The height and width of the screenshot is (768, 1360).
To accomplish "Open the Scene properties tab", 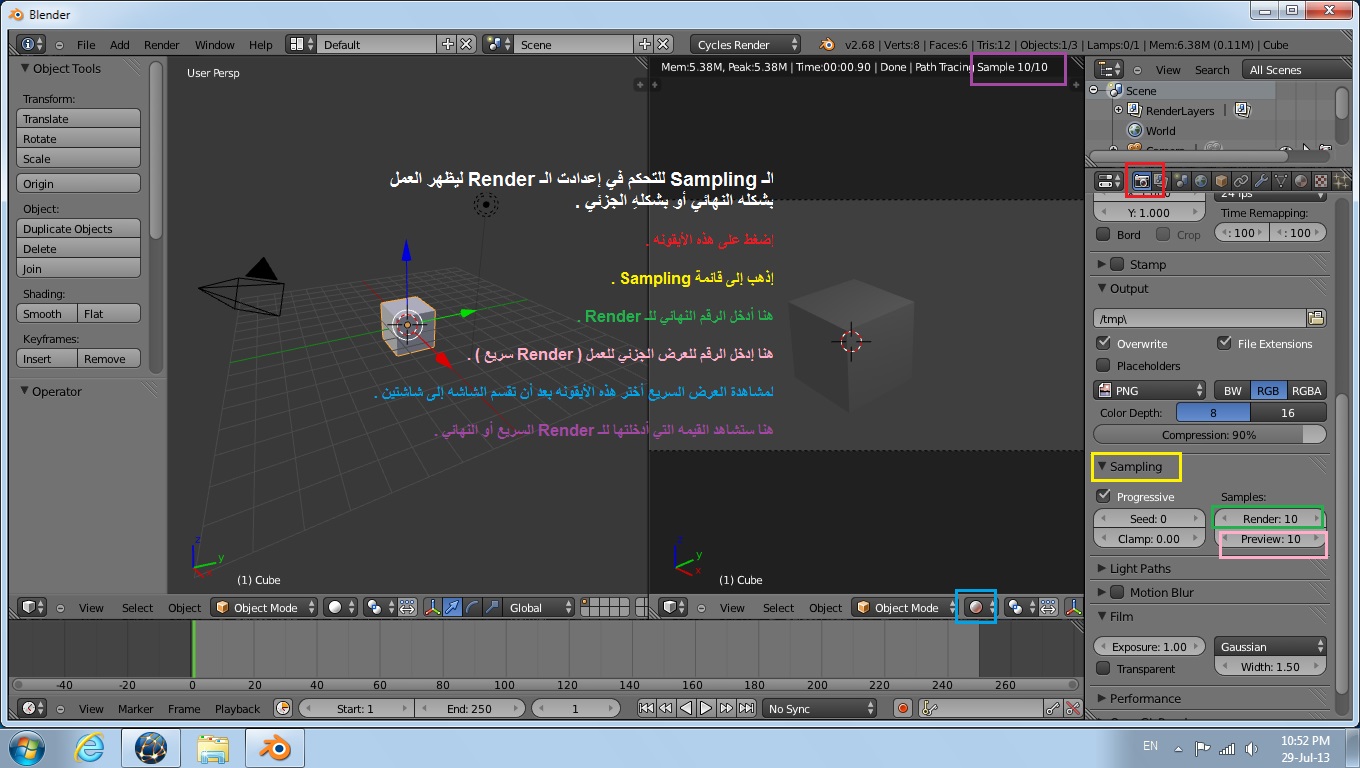I will click(1181, 181).
